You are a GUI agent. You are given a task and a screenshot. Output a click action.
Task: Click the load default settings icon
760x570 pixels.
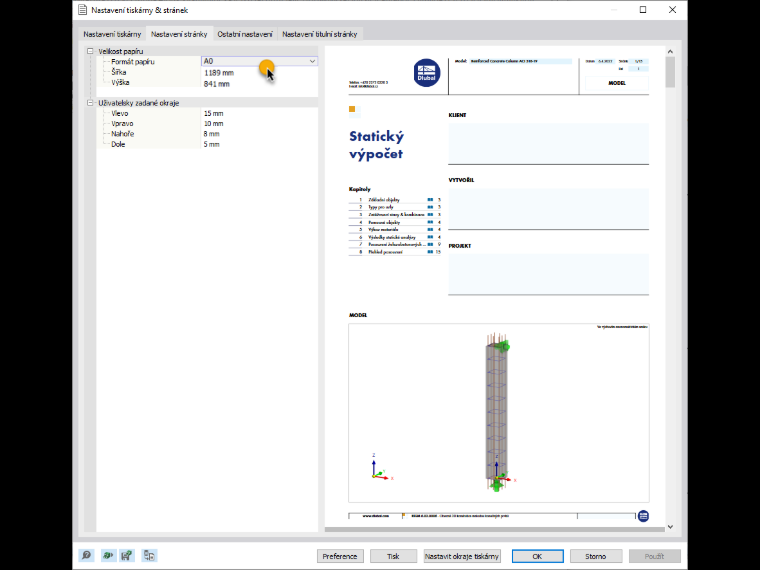coord(108,555)
